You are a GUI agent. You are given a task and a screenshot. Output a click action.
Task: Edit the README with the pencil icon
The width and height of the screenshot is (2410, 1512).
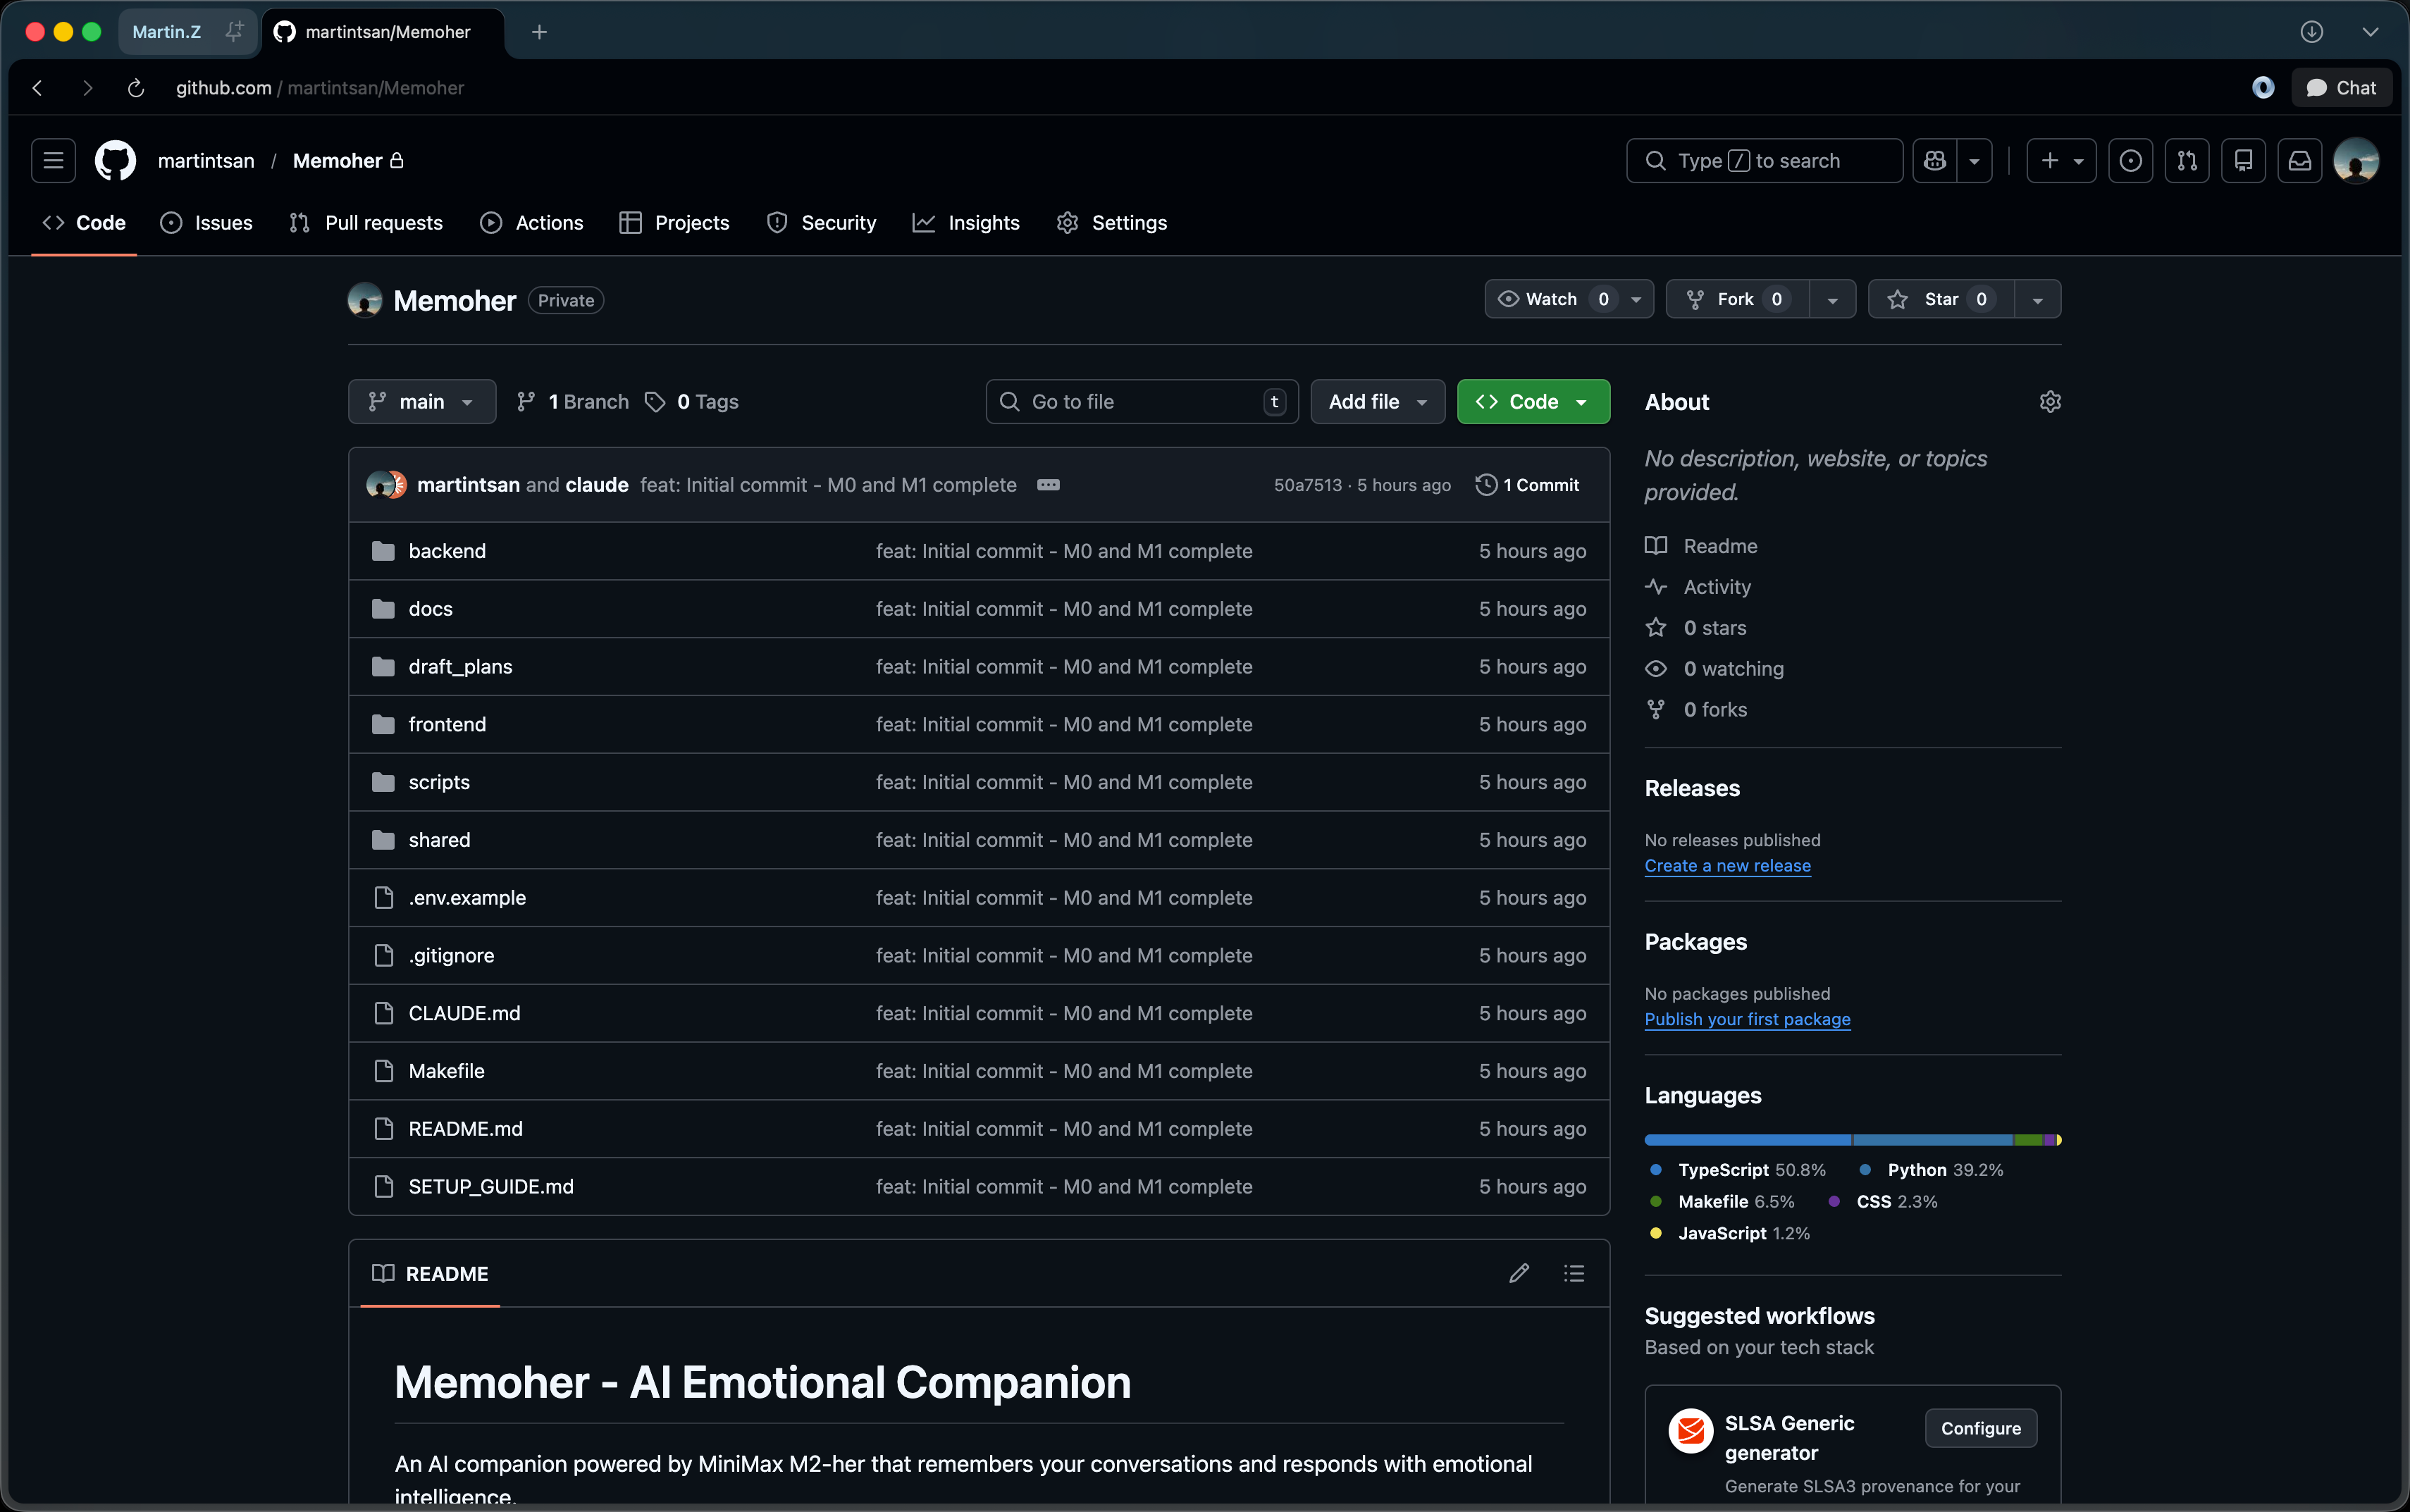coord(1518,1273)
